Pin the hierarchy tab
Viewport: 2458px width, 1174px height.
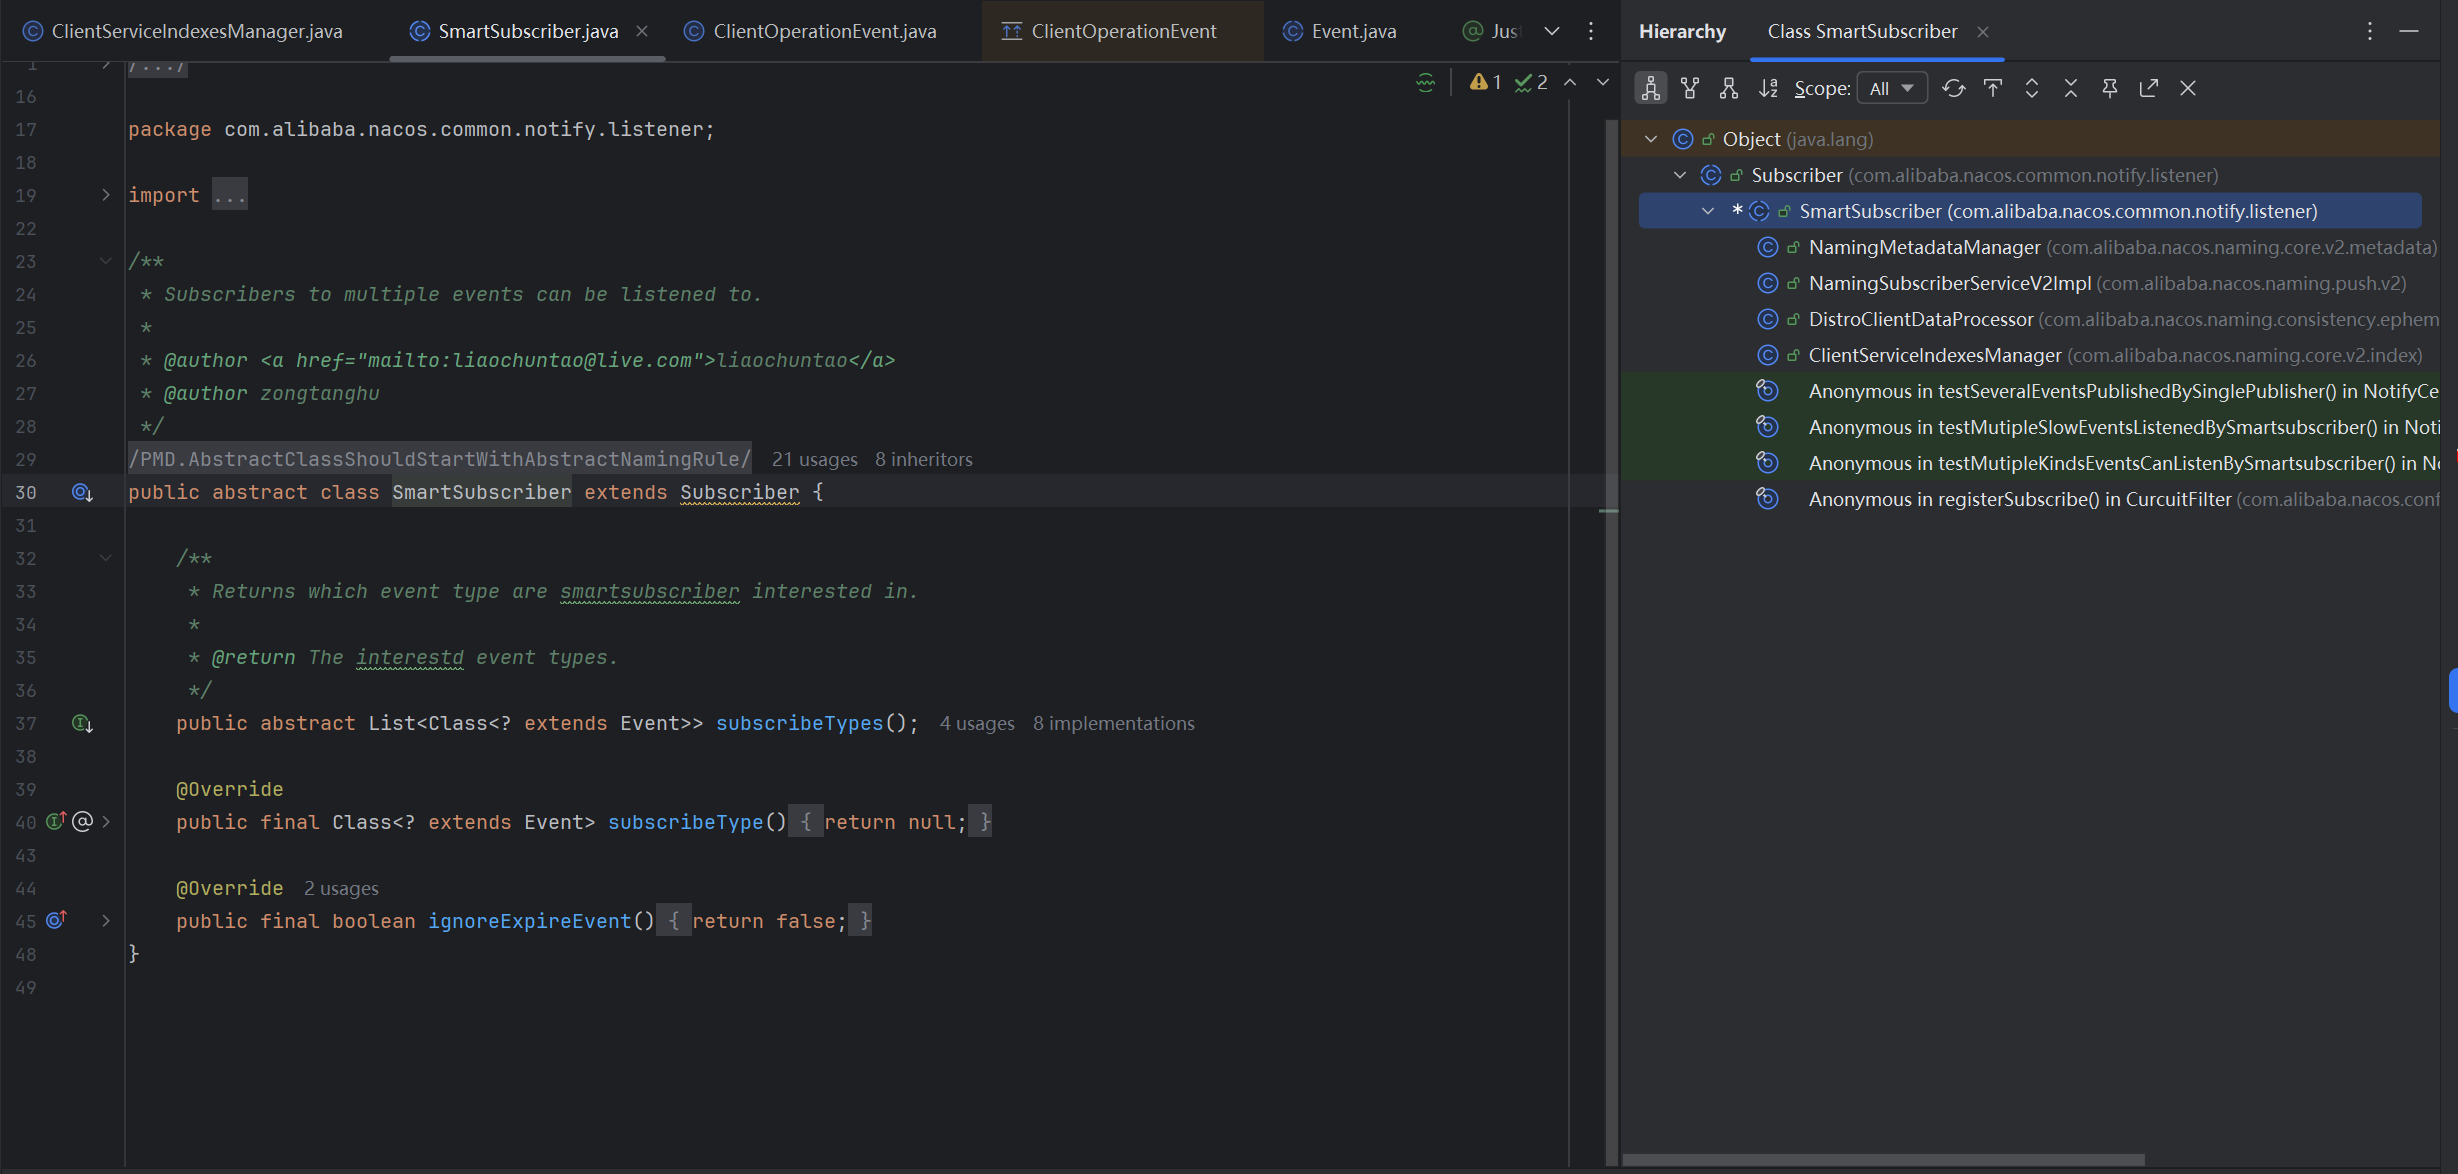[2109, 88]
